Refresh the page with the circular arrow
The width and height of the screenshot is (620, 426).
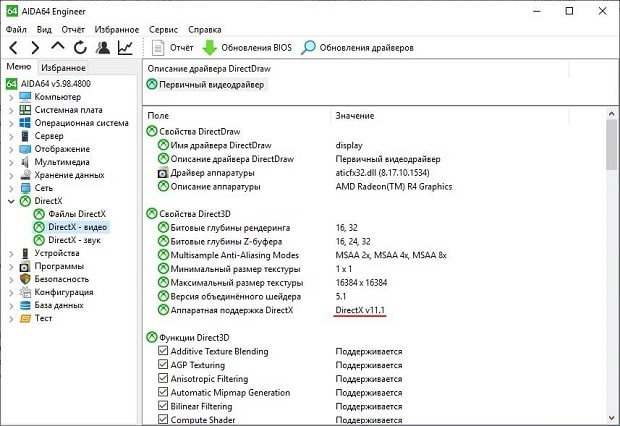point(80,48)
